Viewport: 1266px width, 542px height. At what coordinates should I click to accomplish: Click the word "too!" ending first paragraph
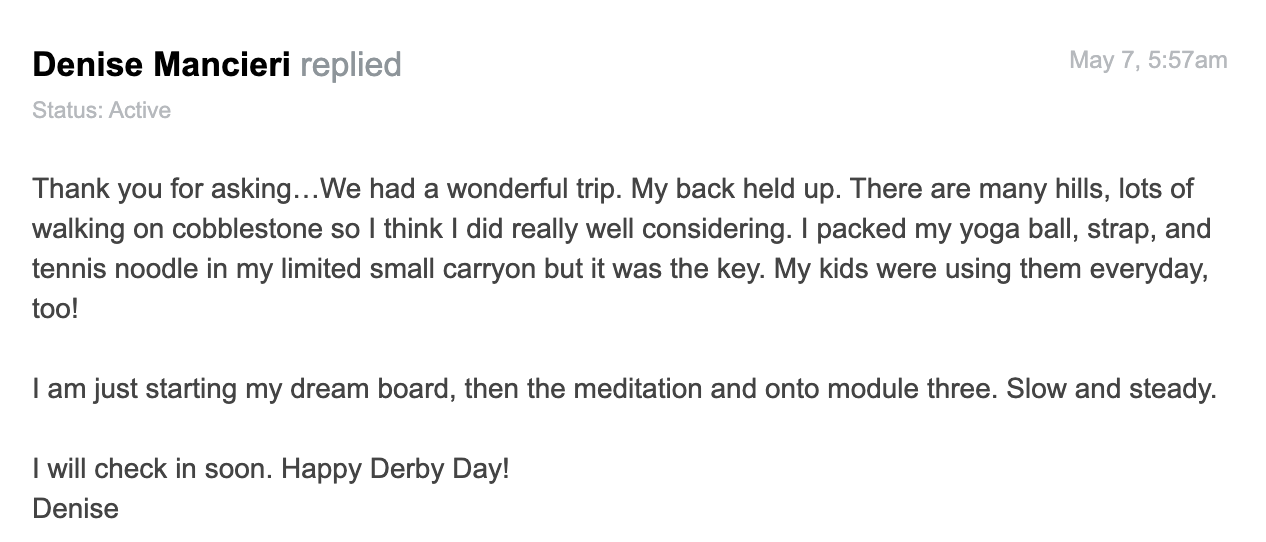[55, 309]
